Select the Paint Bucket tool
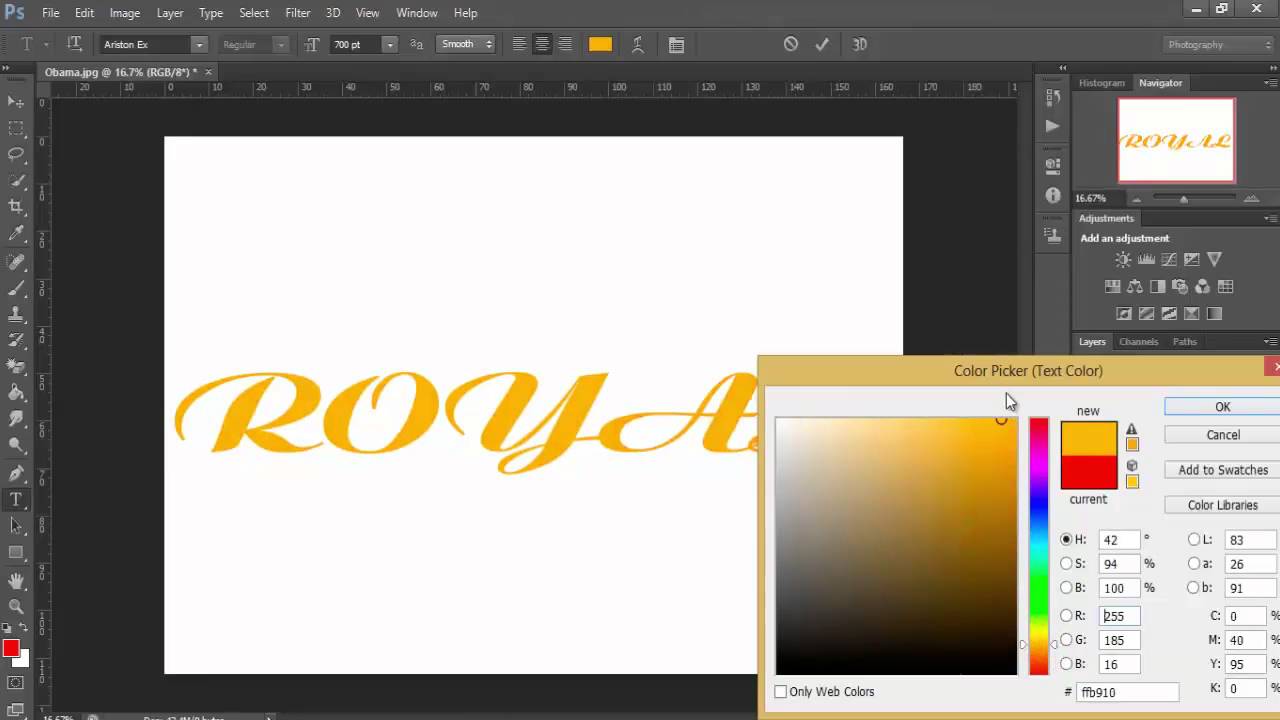 point(16,392)
